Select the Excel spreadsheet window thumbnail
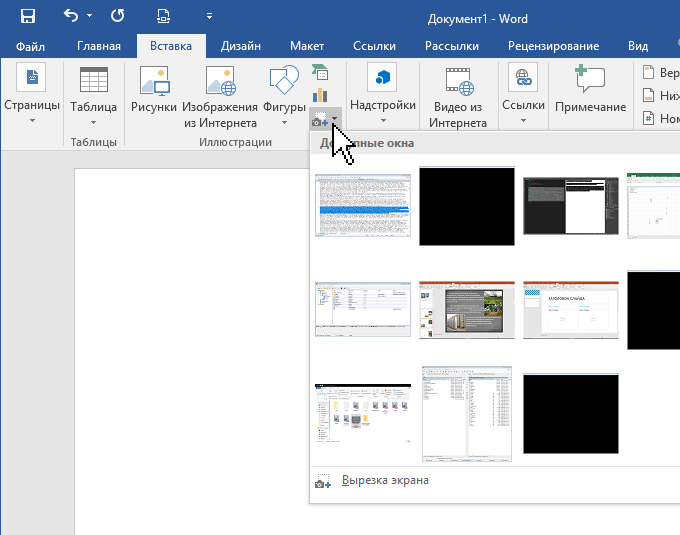Viewport: 680px width, 535px height. 653,206
